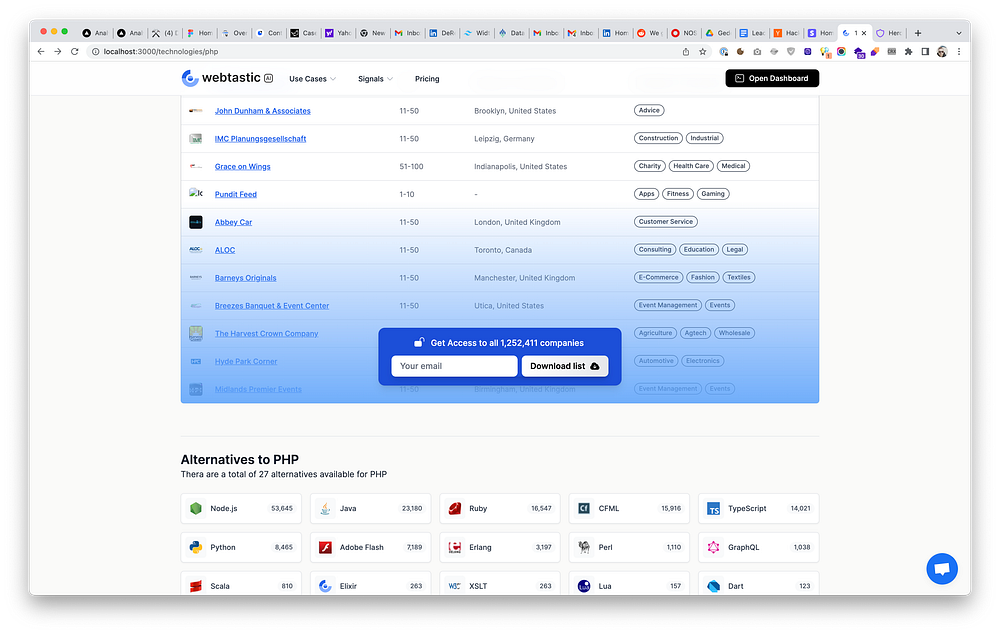Open the Pricing menu item
Screen dimensions: 1000x634
tap(427, 79)
